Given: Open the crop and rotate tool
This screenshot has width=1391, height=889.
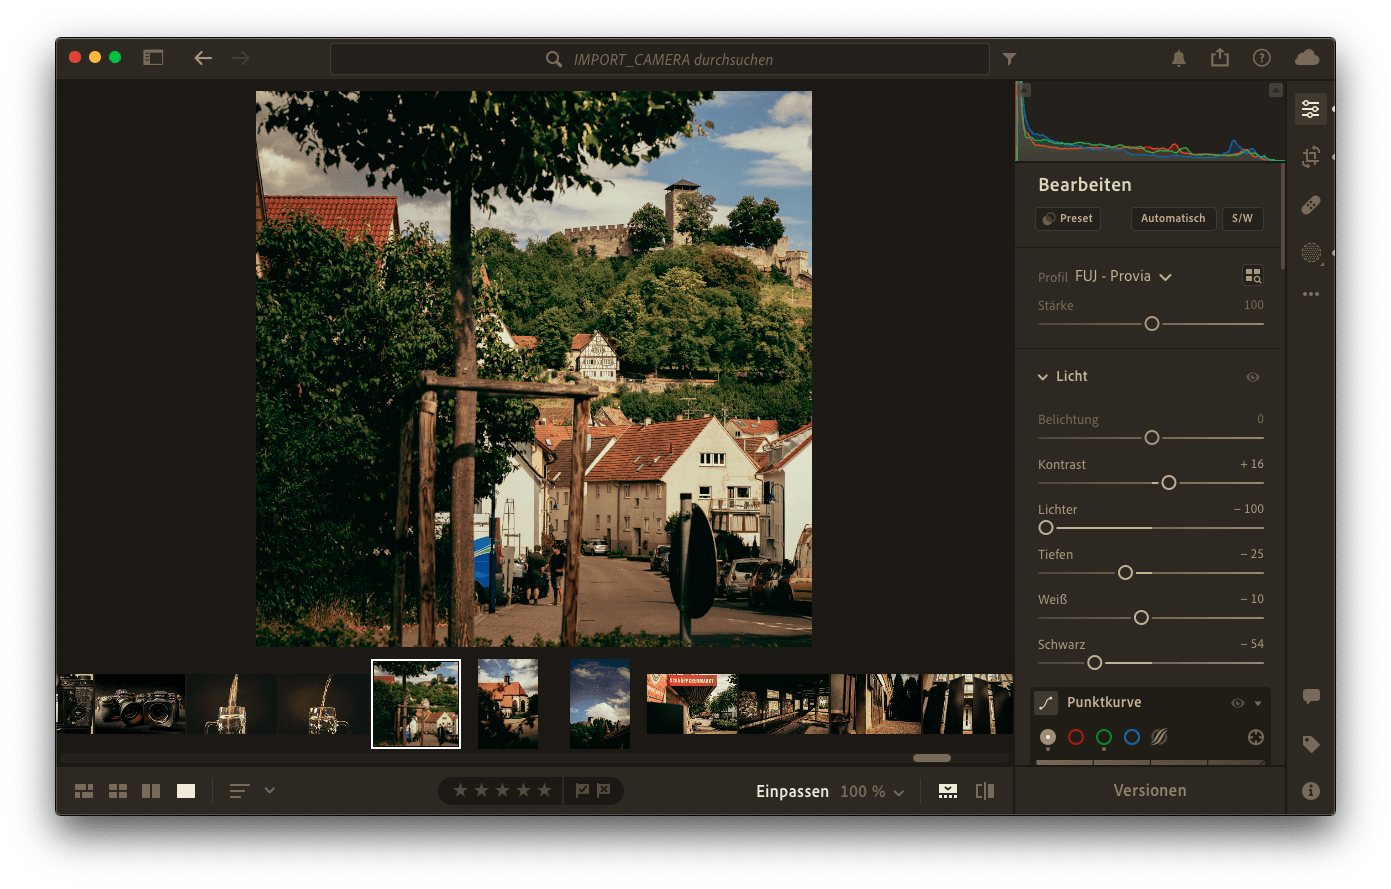Looking at the screenshot, I should point(1310,157).
